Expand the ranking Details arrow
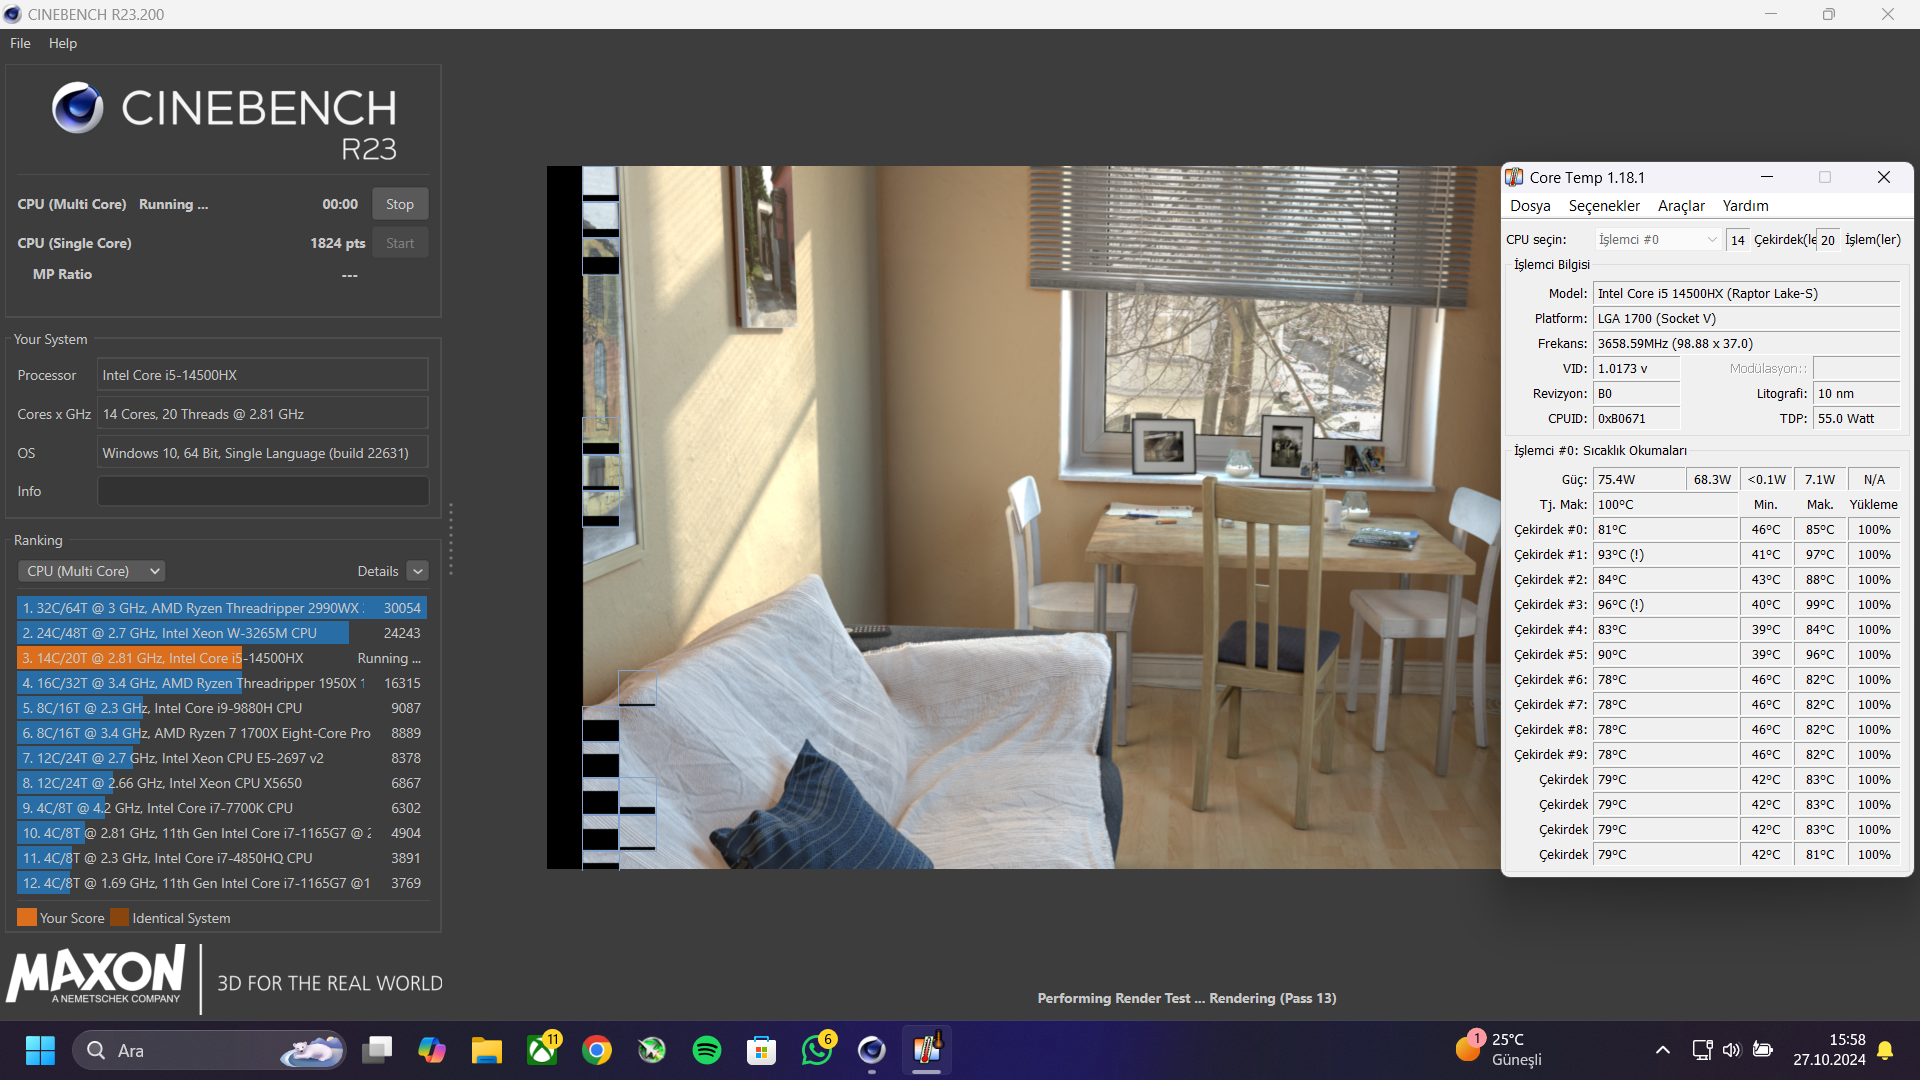The height and width of the screenshot is (1080, 1920). (418, 571)
